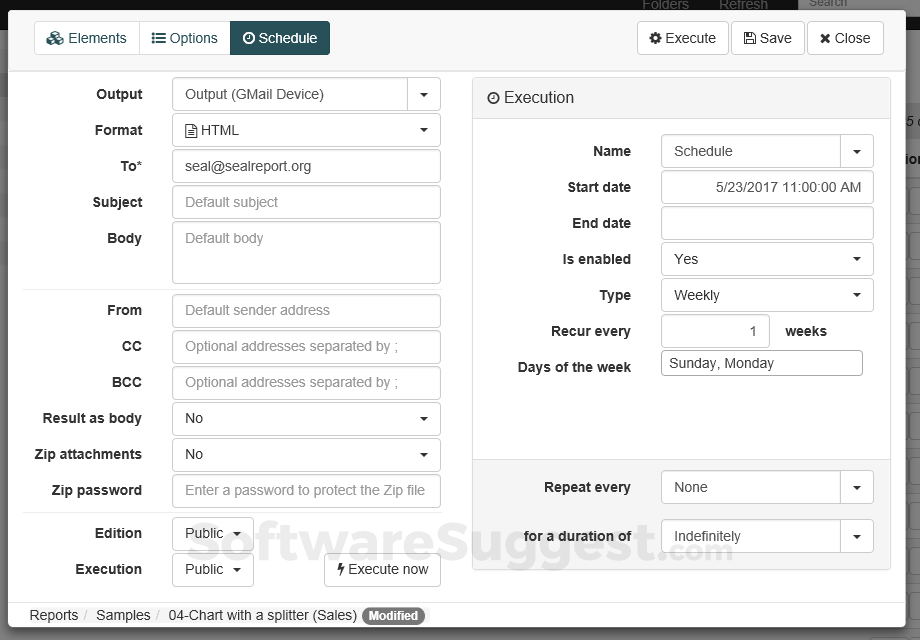Click the Execute now button
Image resolution: width=920 pixels, height=640 pixels.
tap(382, 570)
